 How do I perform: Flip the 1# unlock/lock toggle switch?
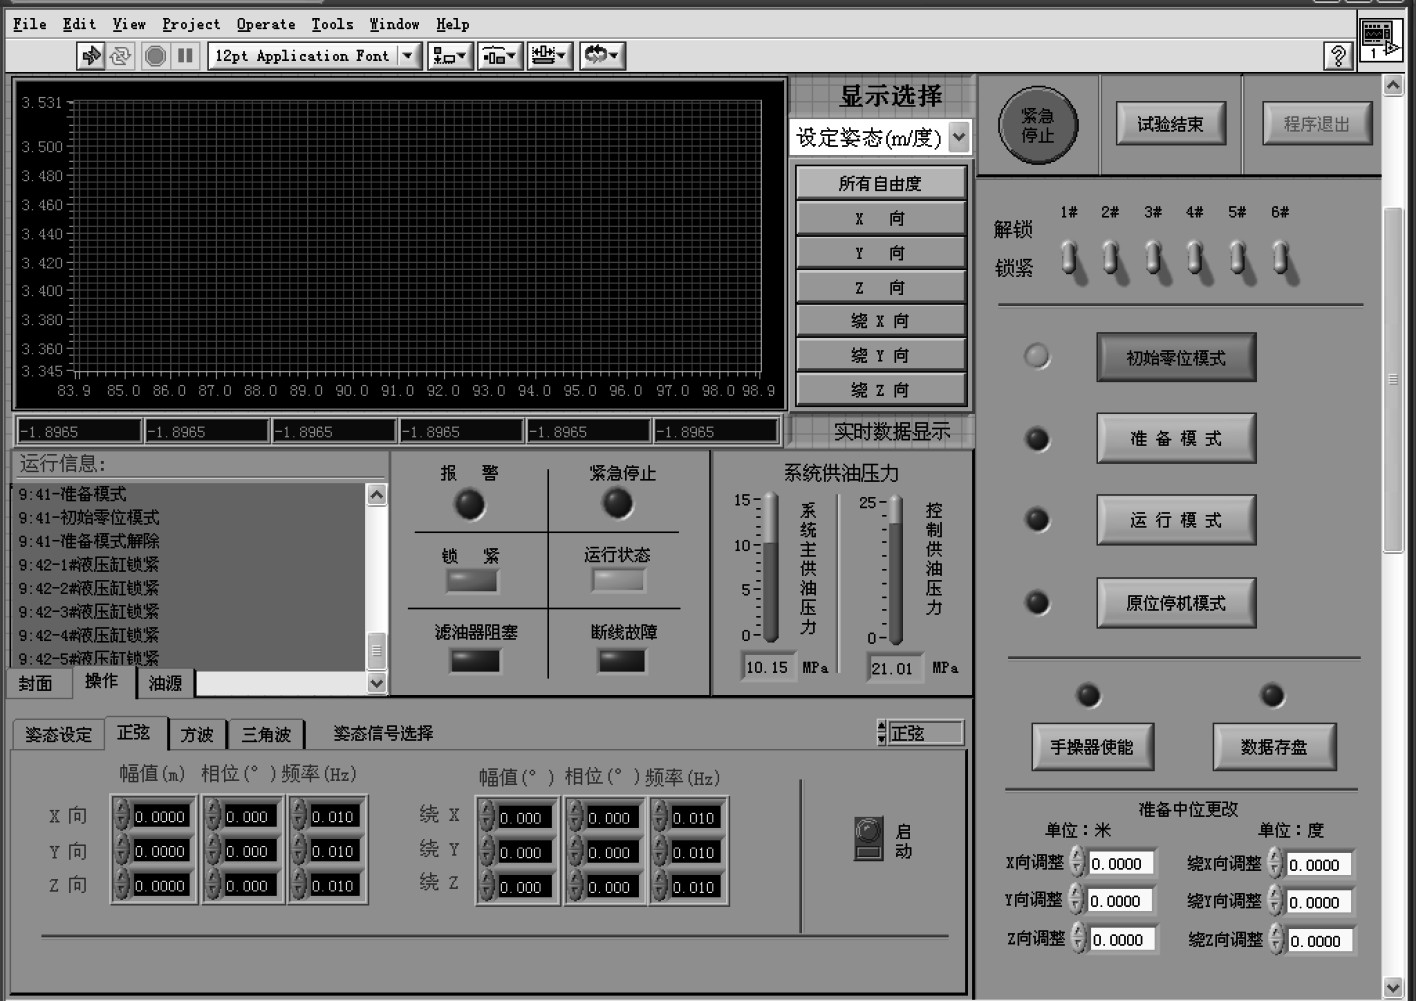(x=1069, y=258)
